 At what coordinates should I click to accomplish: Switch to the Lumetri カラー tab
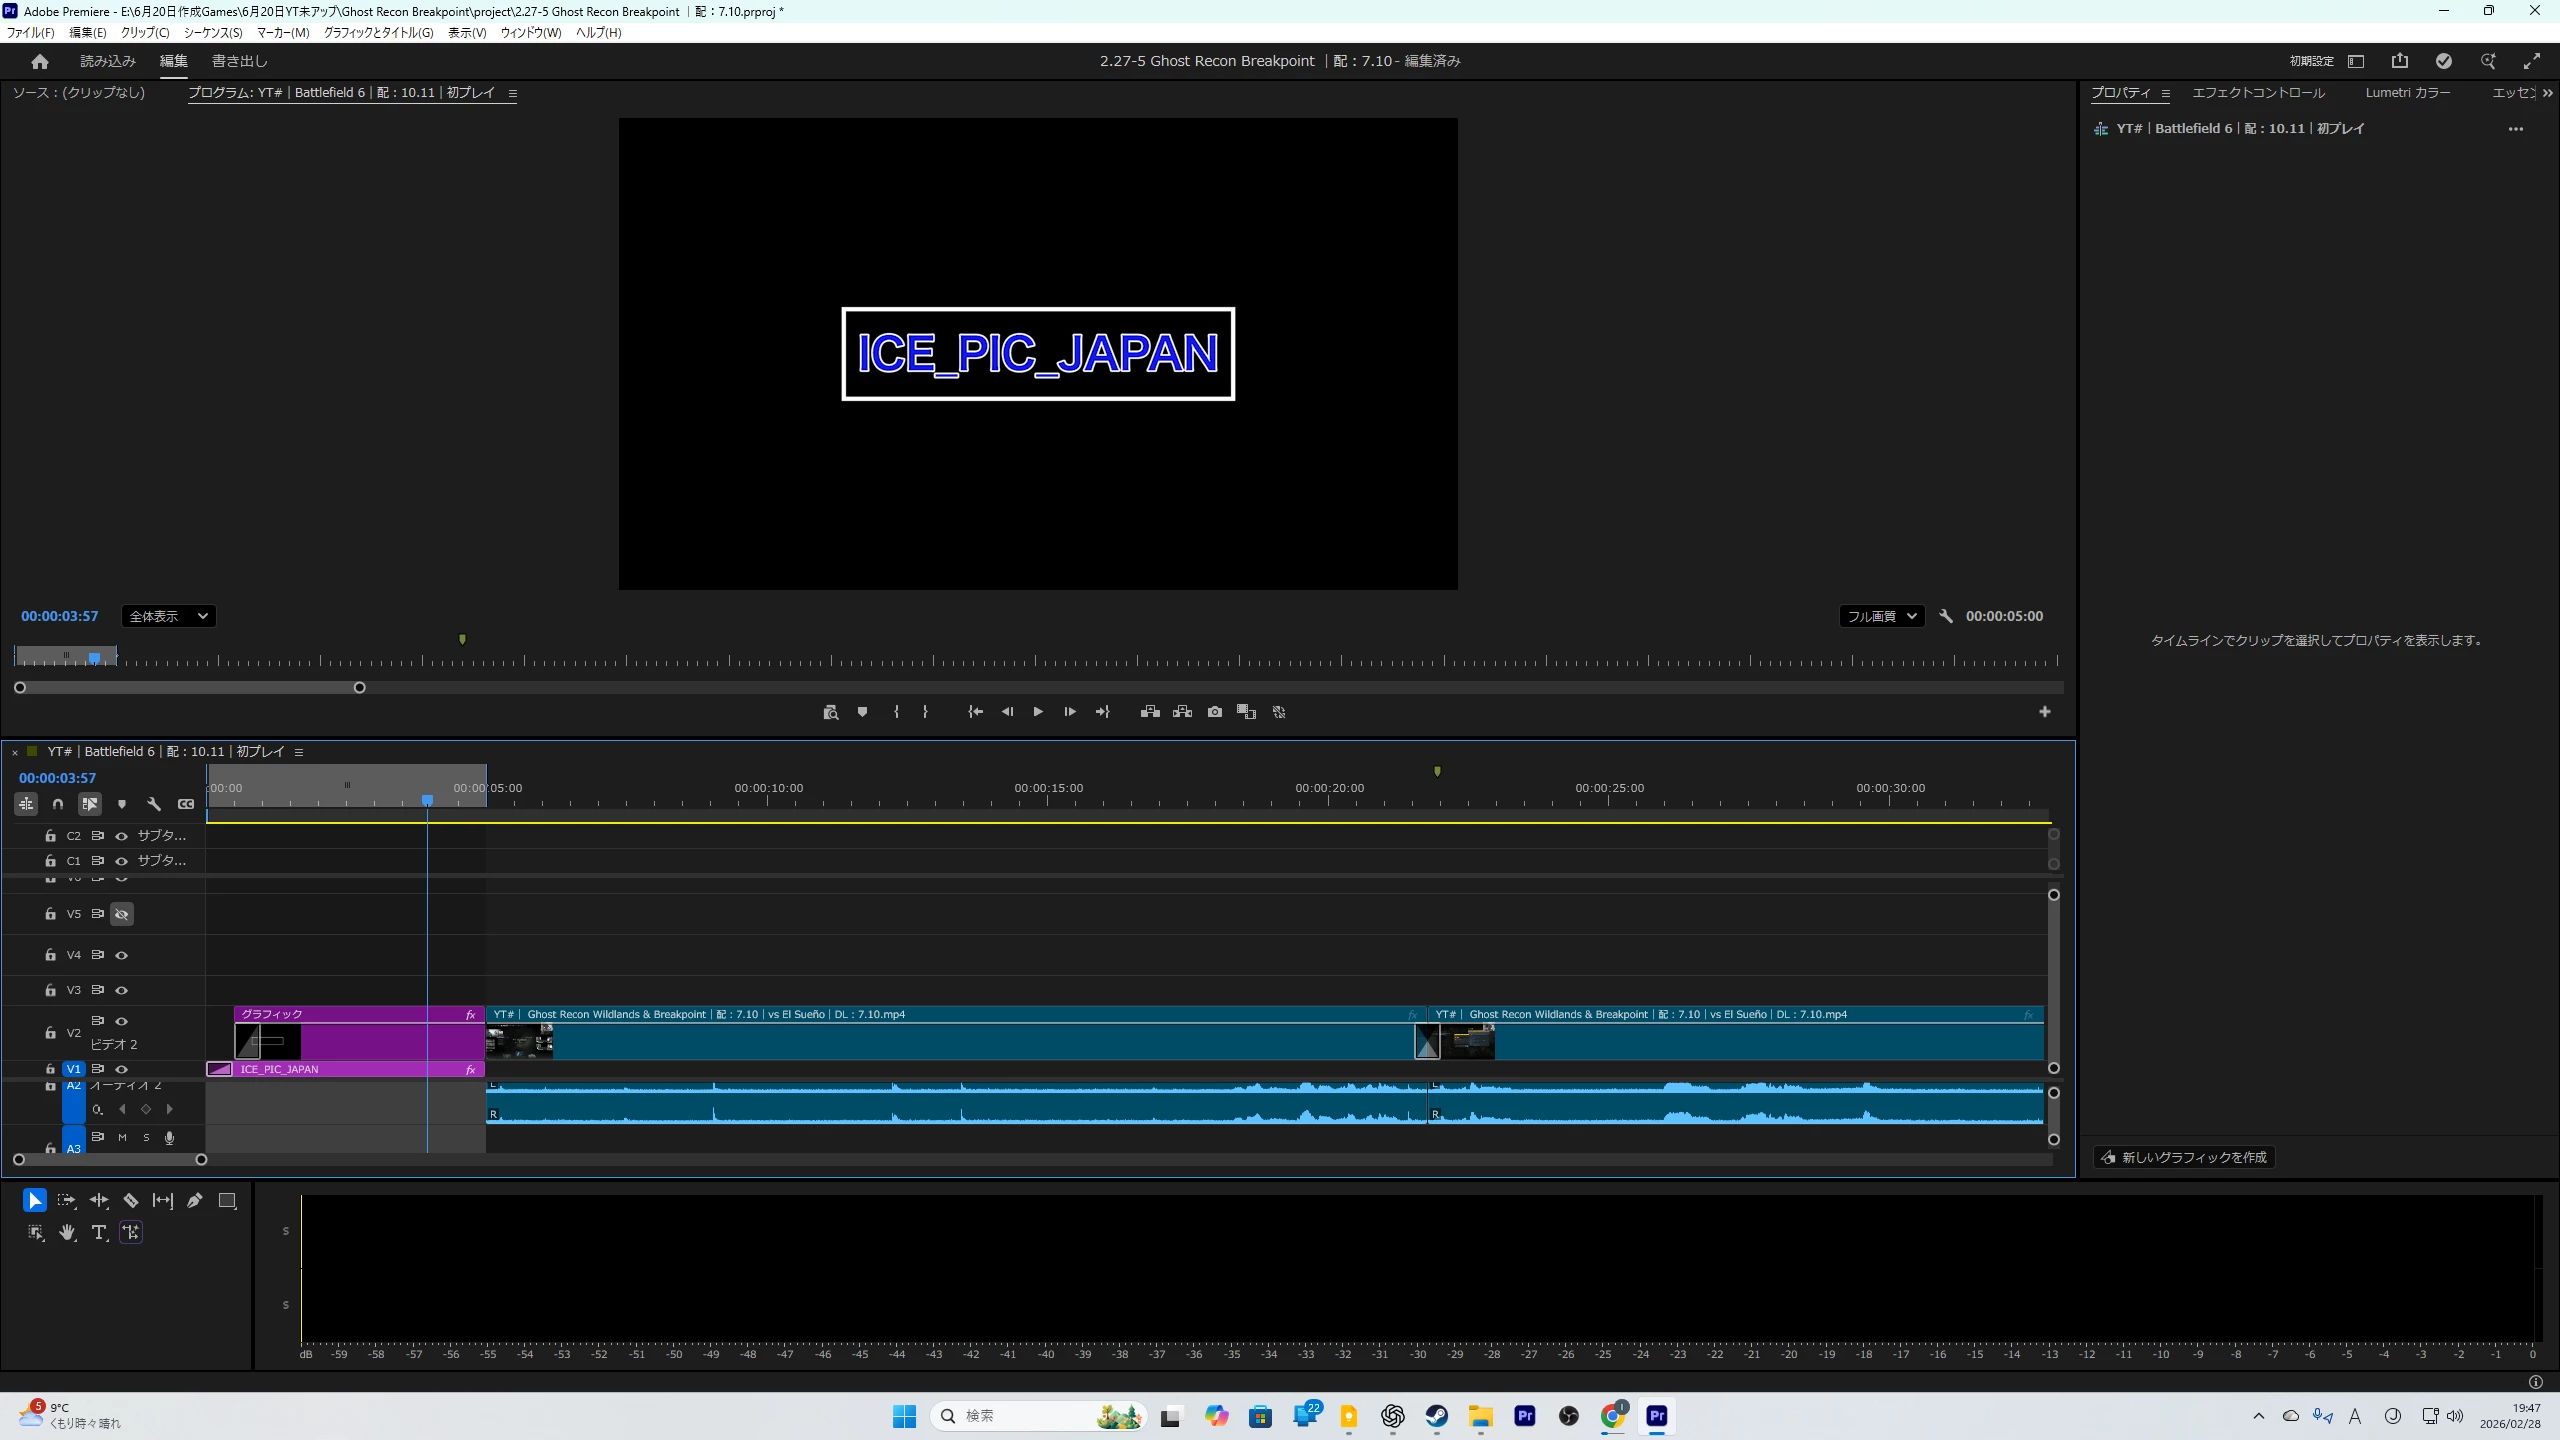click(2407, 93)
